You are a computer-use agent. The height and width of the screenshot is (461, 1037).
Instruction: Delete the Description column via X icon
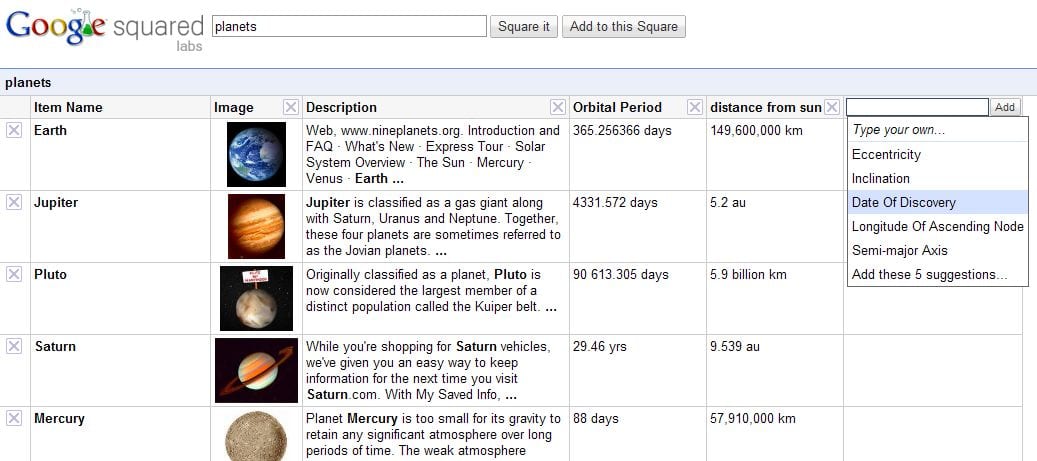click(x=557, y=107)
